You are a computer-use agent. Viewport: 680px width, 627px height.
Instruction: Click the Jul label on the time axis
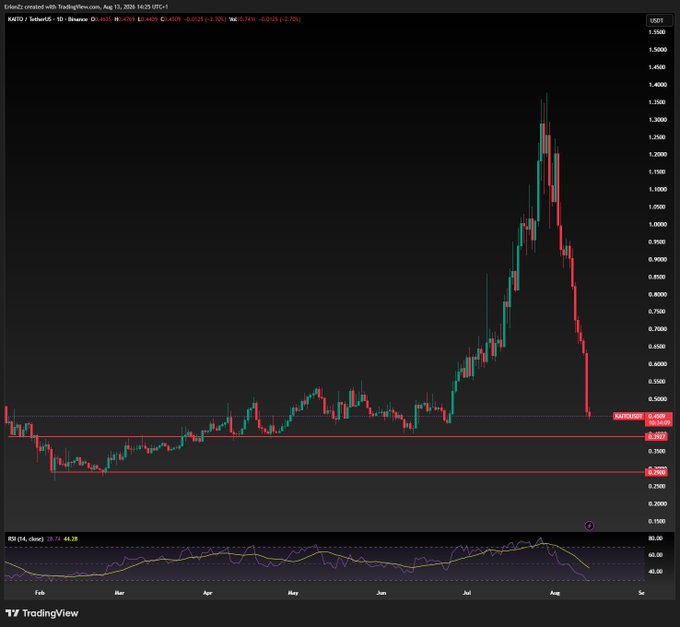coord(467,593)
